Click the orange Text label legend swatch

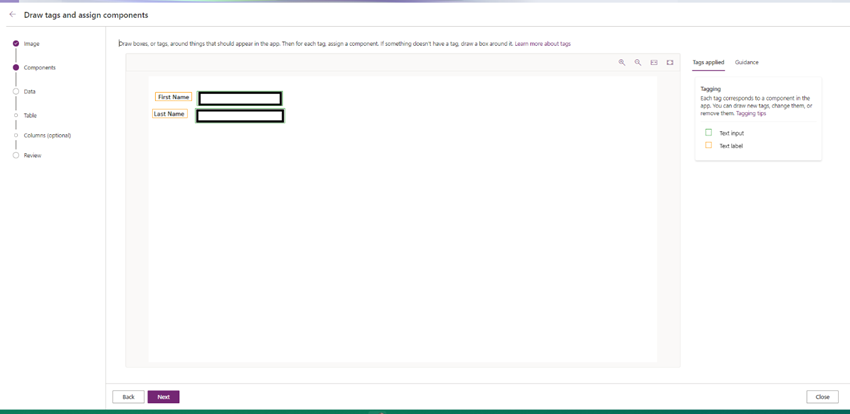(x=709, y=145)
